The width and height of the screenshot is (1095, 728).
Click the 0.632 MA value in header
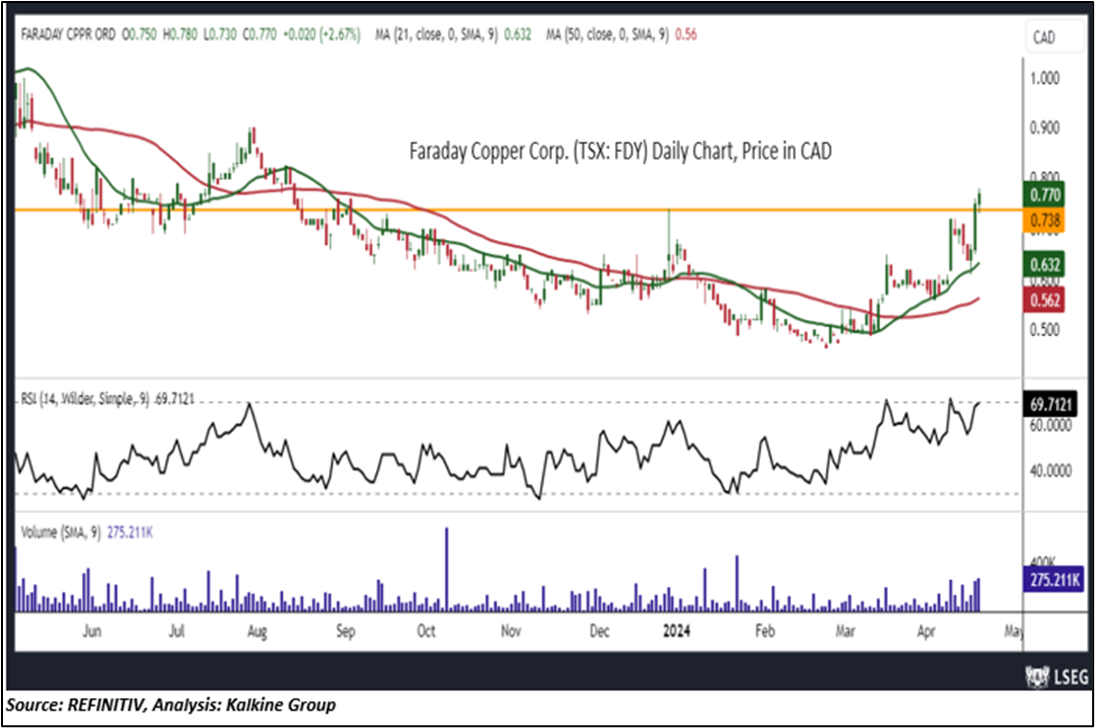pos(518,34)
